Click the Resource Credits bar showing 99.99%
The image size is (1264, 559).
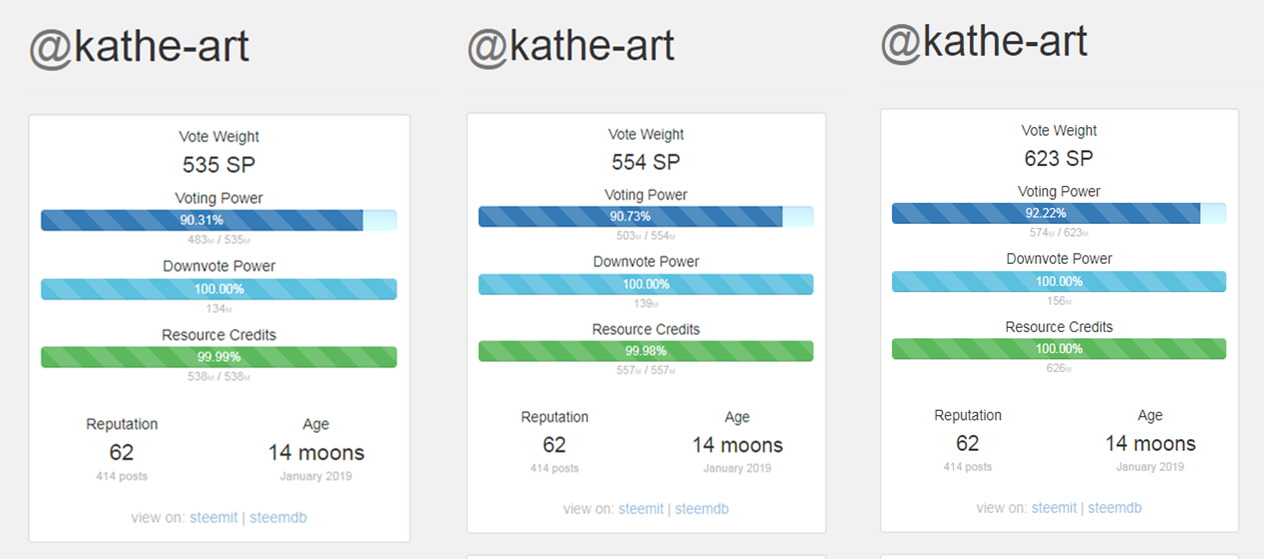pyautogui.click(x=218, y=357)
